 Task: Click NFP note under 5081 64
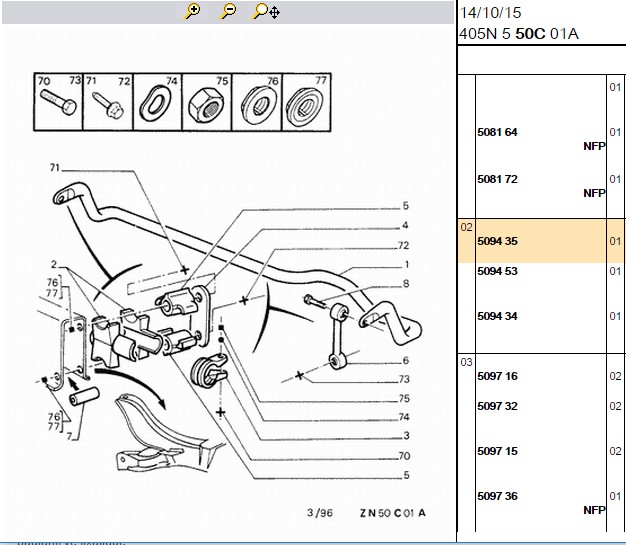click(594, 146)
